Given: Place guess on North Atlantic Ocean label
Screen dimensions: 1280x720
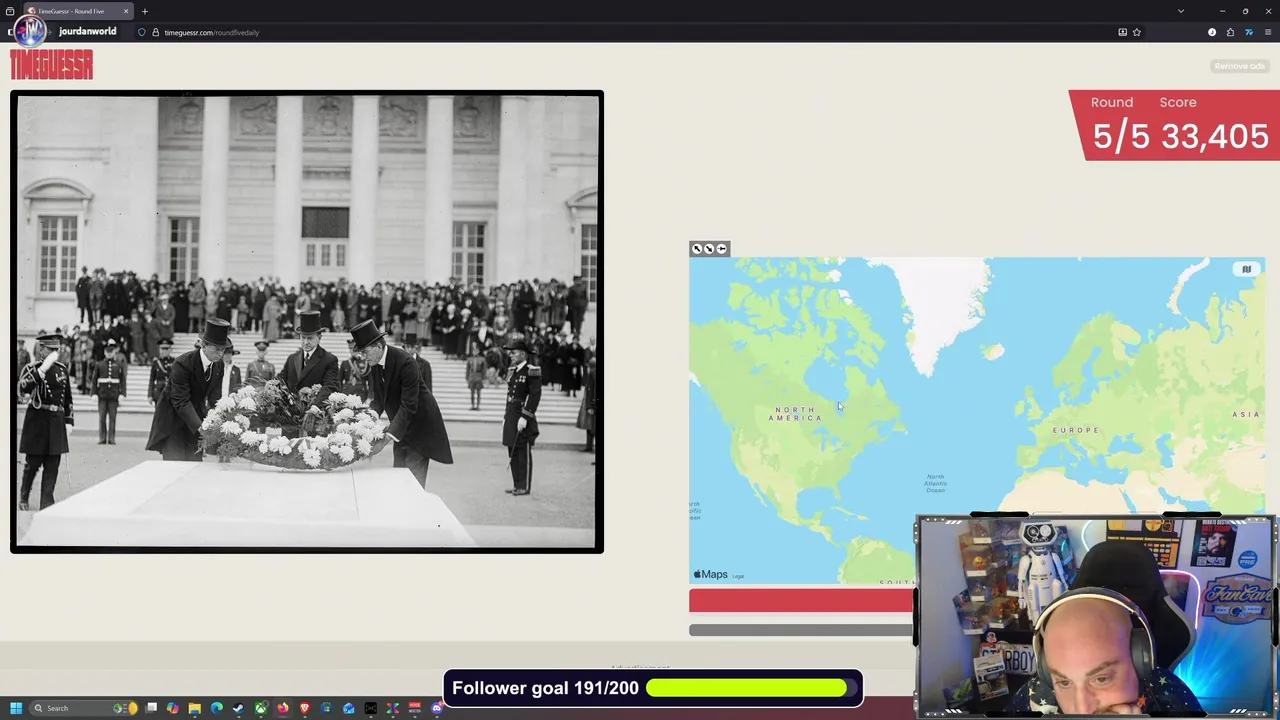Looking at the screenshot, I should [x=935, y=483].
